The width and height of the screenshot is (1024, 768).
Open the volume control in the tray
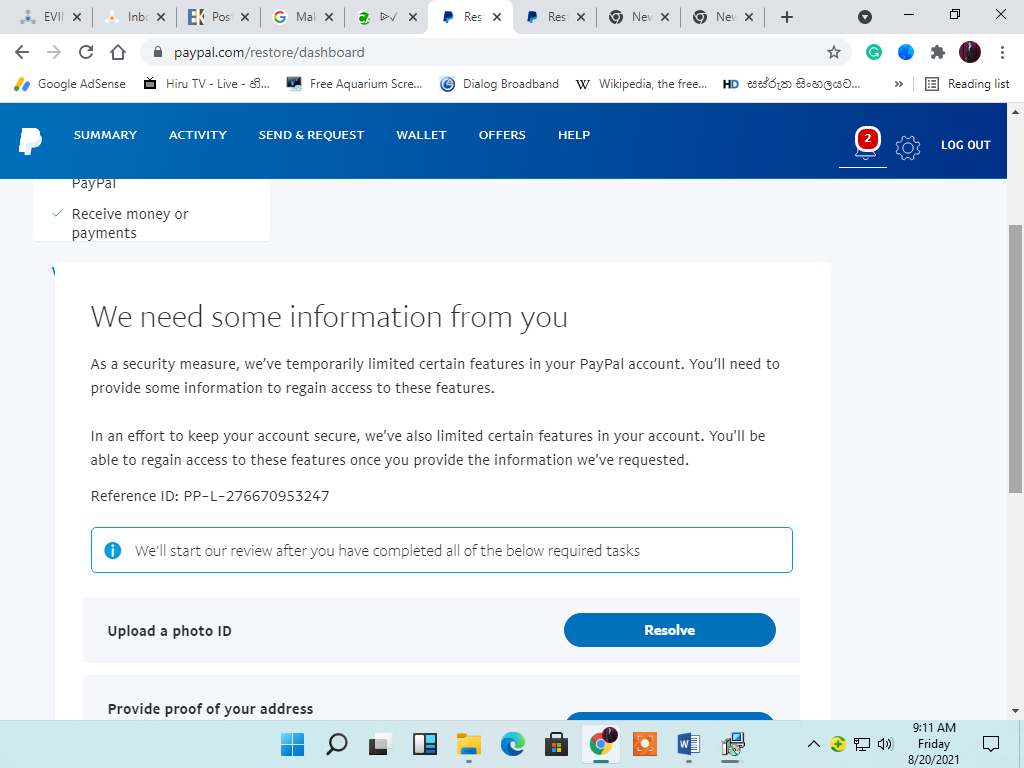click(x=885, y=744)
